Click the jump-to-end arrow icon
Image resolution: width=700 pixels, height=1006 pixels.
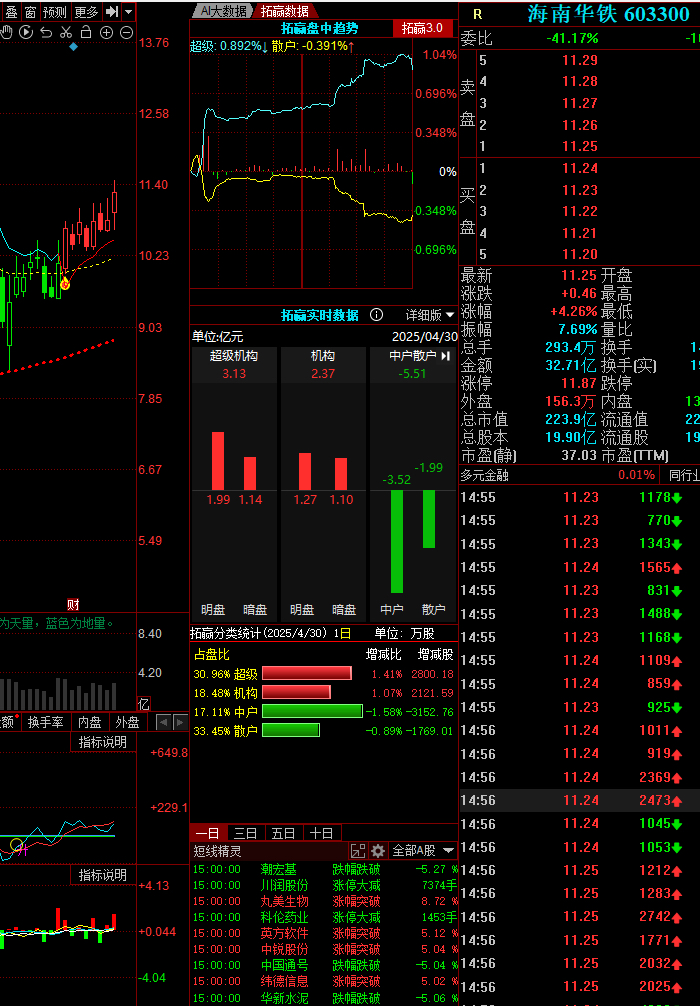[x=112, y=12]
